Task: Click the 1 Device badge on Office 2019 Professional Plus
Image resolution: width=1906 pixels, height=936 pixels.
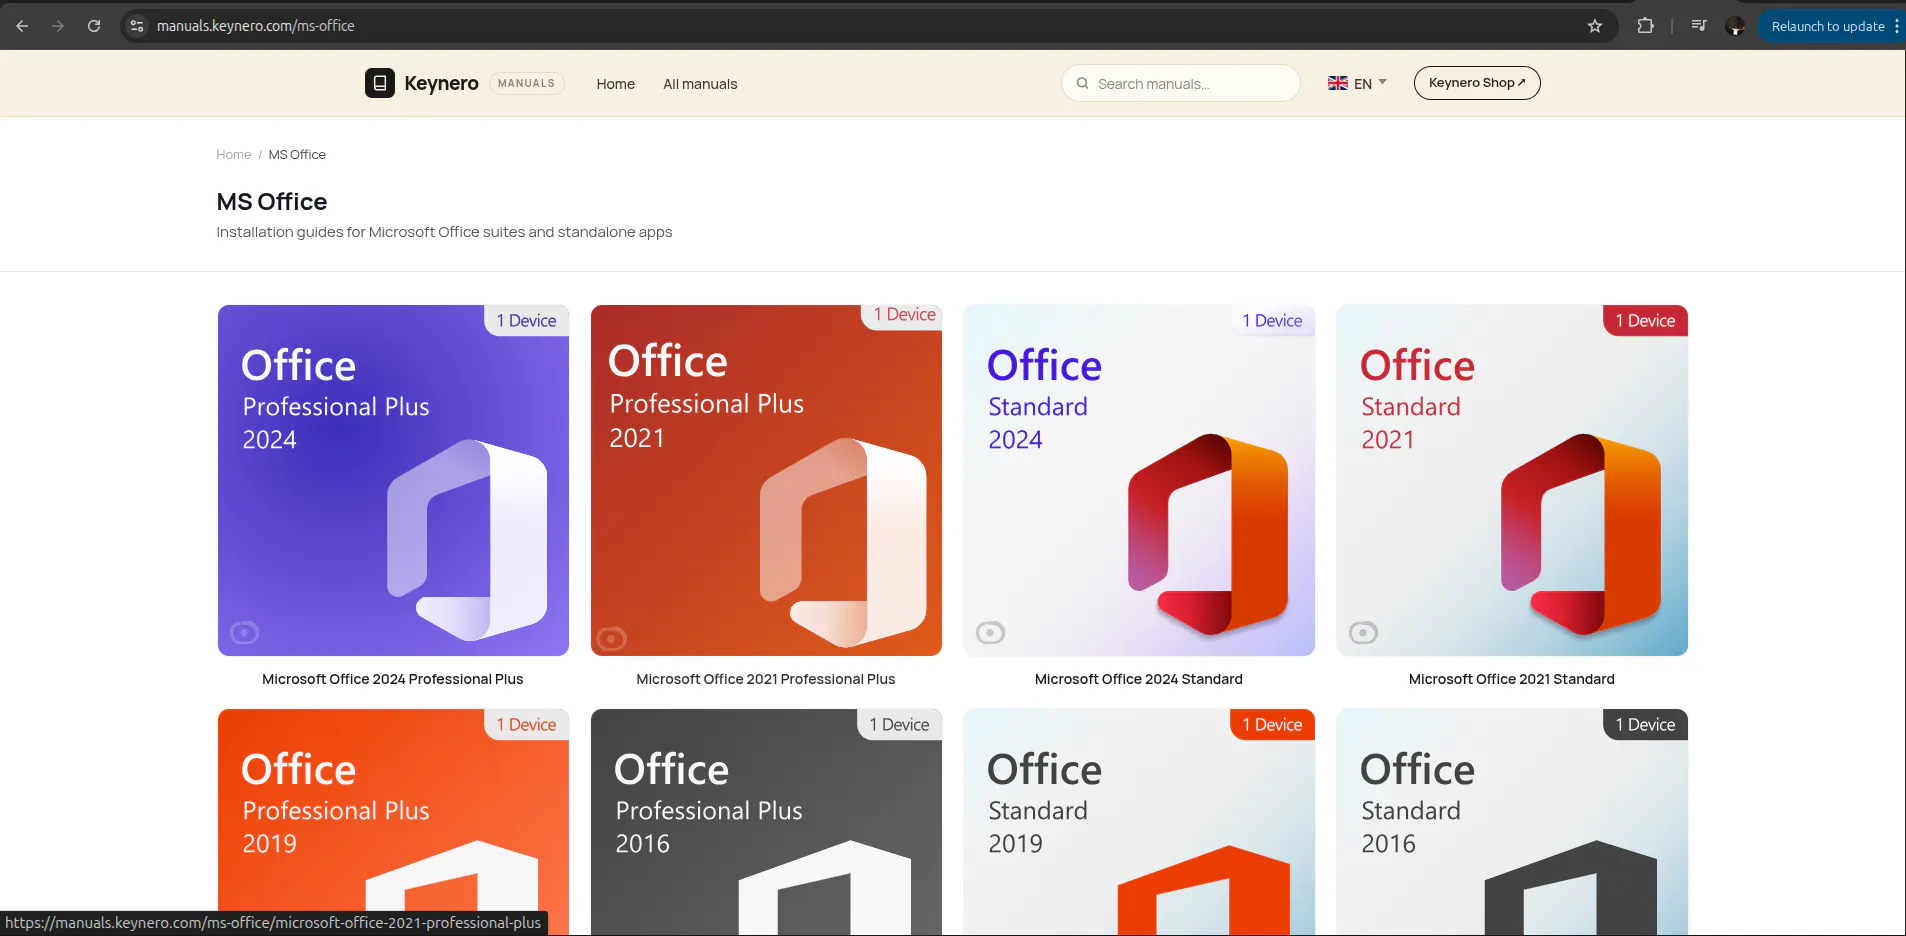Action: [526, 725]
